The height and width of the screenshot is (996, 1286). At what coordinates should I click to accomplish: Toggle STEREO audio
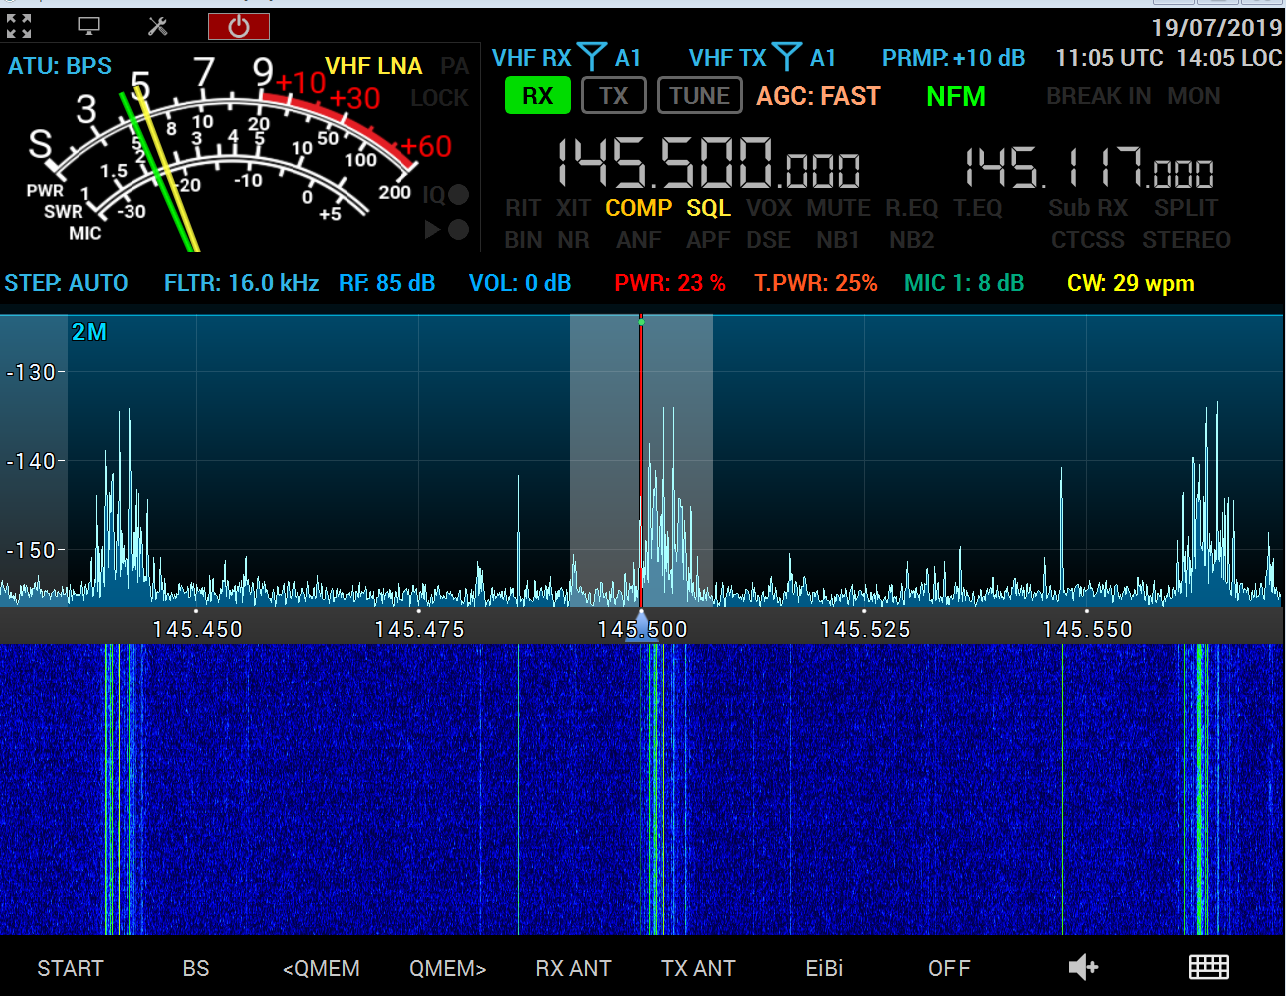pyautogui.click(x=1187, y=240)
